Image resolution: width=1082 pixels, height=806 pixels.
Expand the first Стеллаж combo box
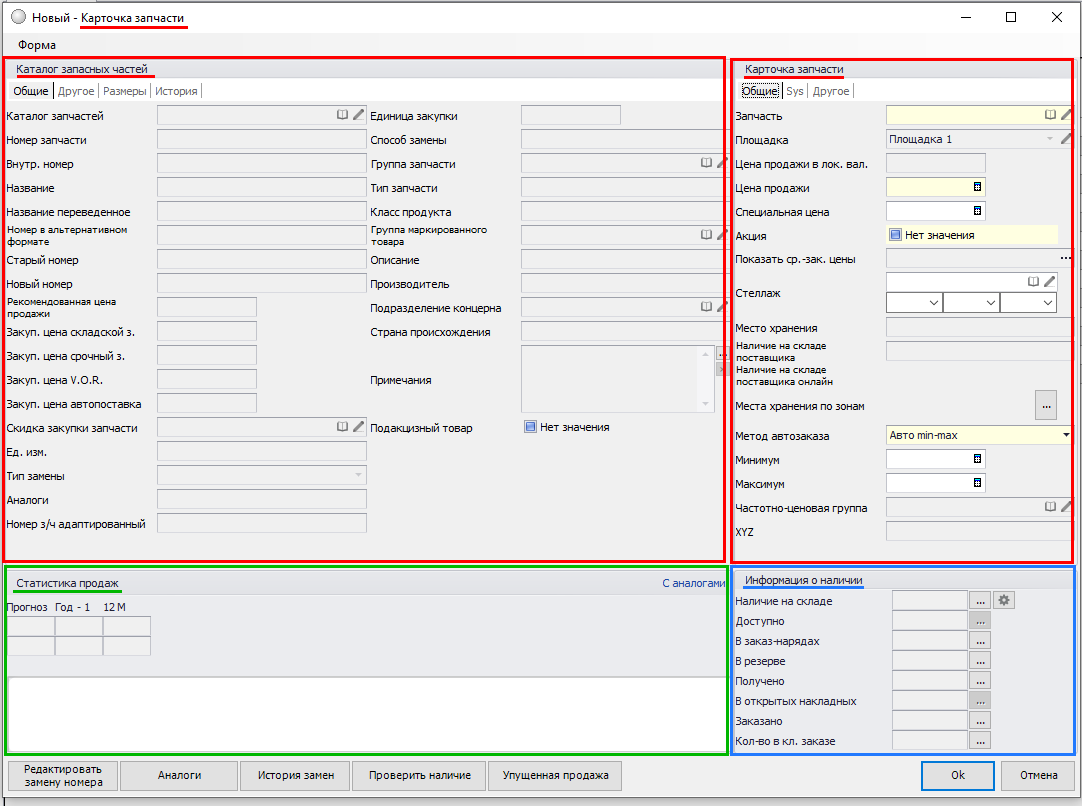[x=934, y=302]
